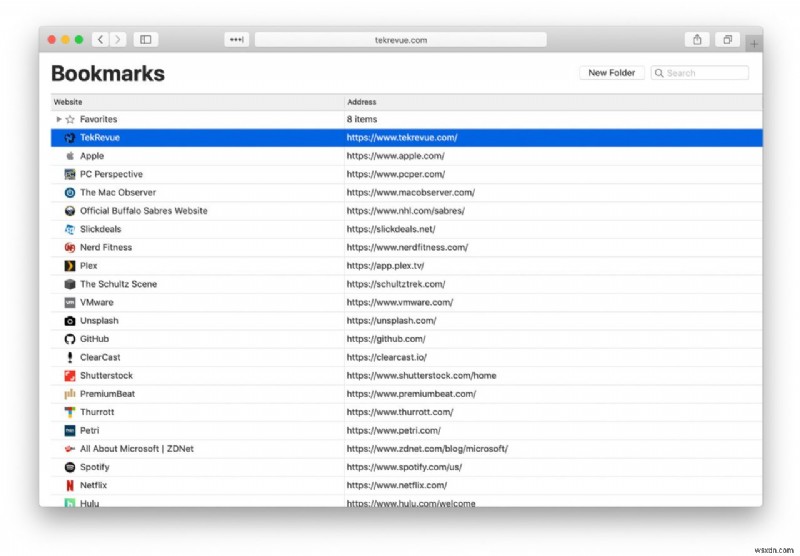Screen dimensions: 800x556
Task: Select the Slickdeals bookmark name
Action: pyautogui.click(x=101, y=230)
